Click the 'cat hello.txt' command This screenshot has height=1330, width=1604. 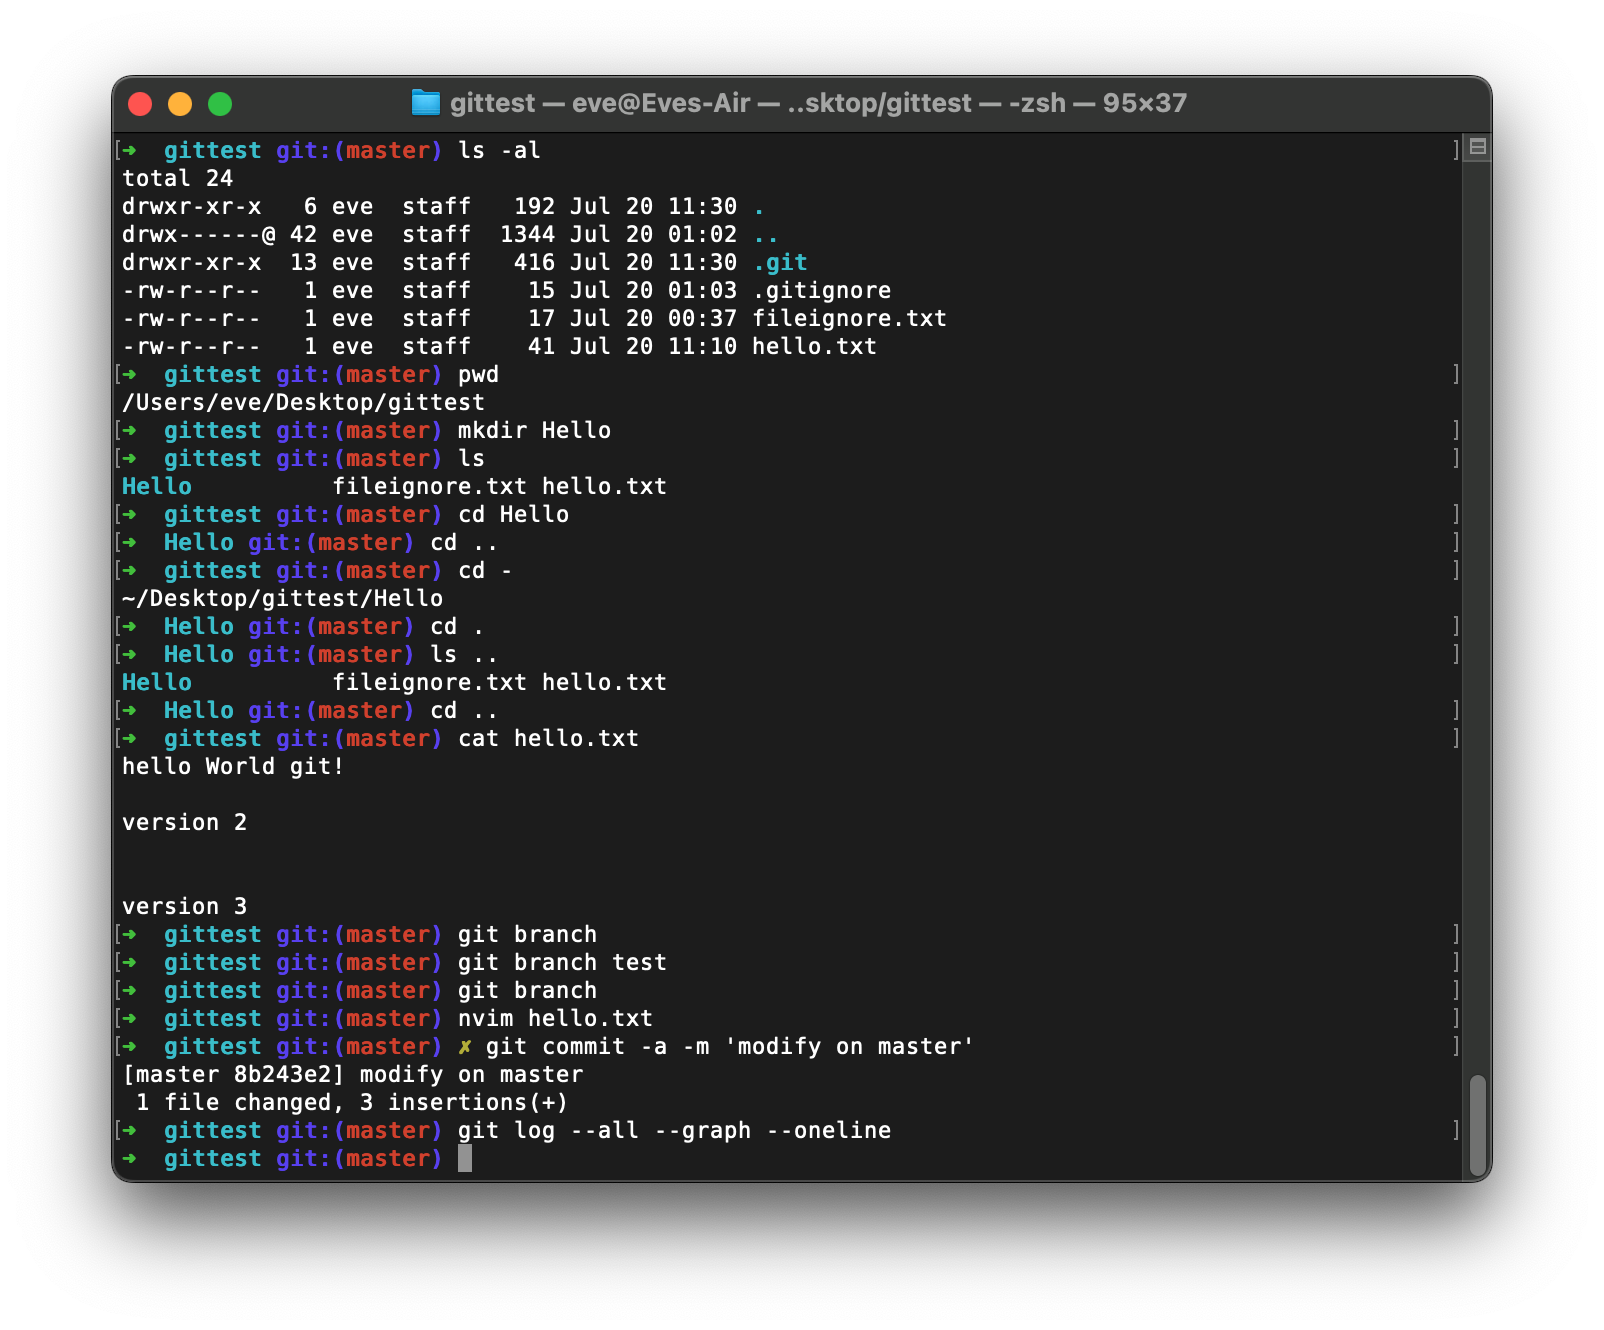pos(548,738)
